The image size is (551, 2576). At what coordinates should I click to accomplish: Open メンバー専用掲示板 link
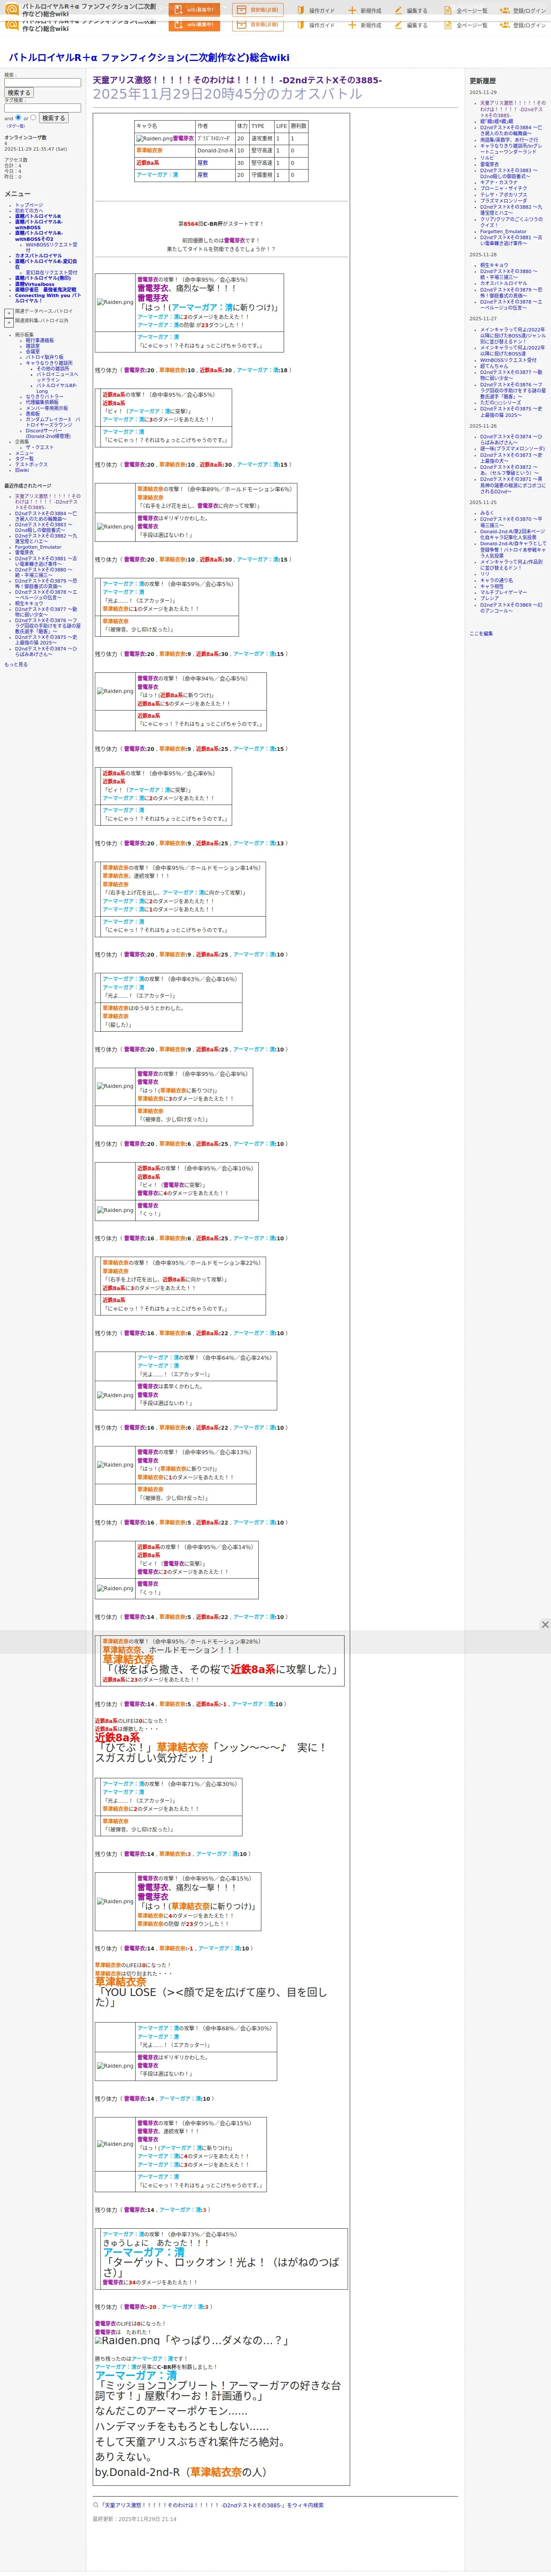pyautogui.click(x=47, y=408)
